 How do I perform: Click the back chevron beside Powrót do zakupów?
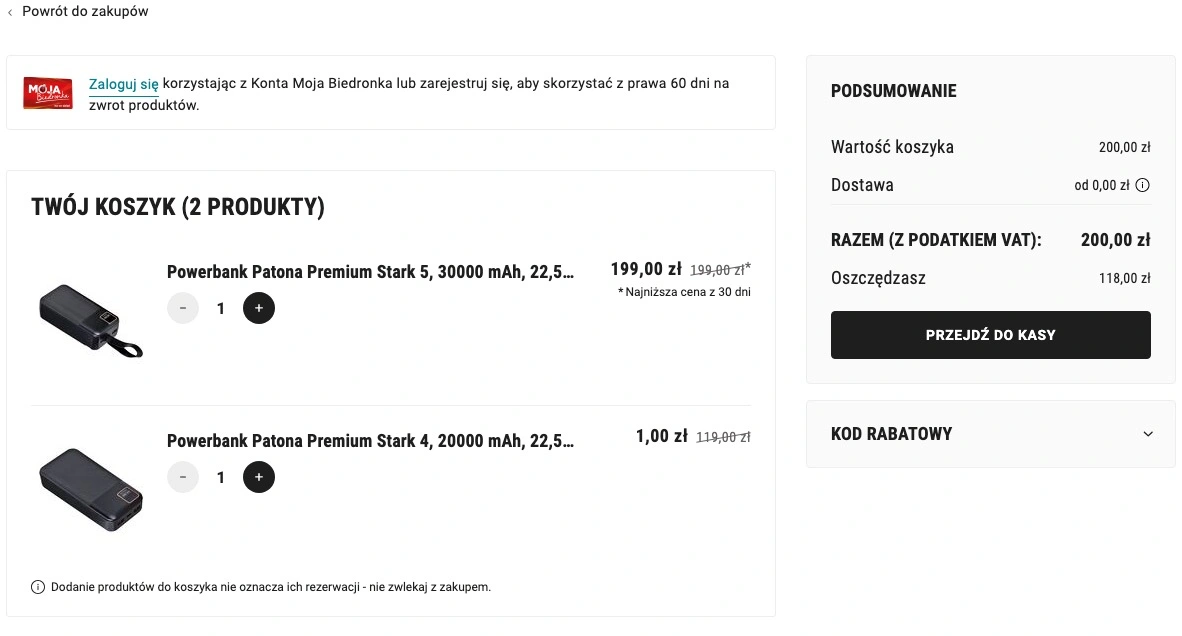coord(10,12)
